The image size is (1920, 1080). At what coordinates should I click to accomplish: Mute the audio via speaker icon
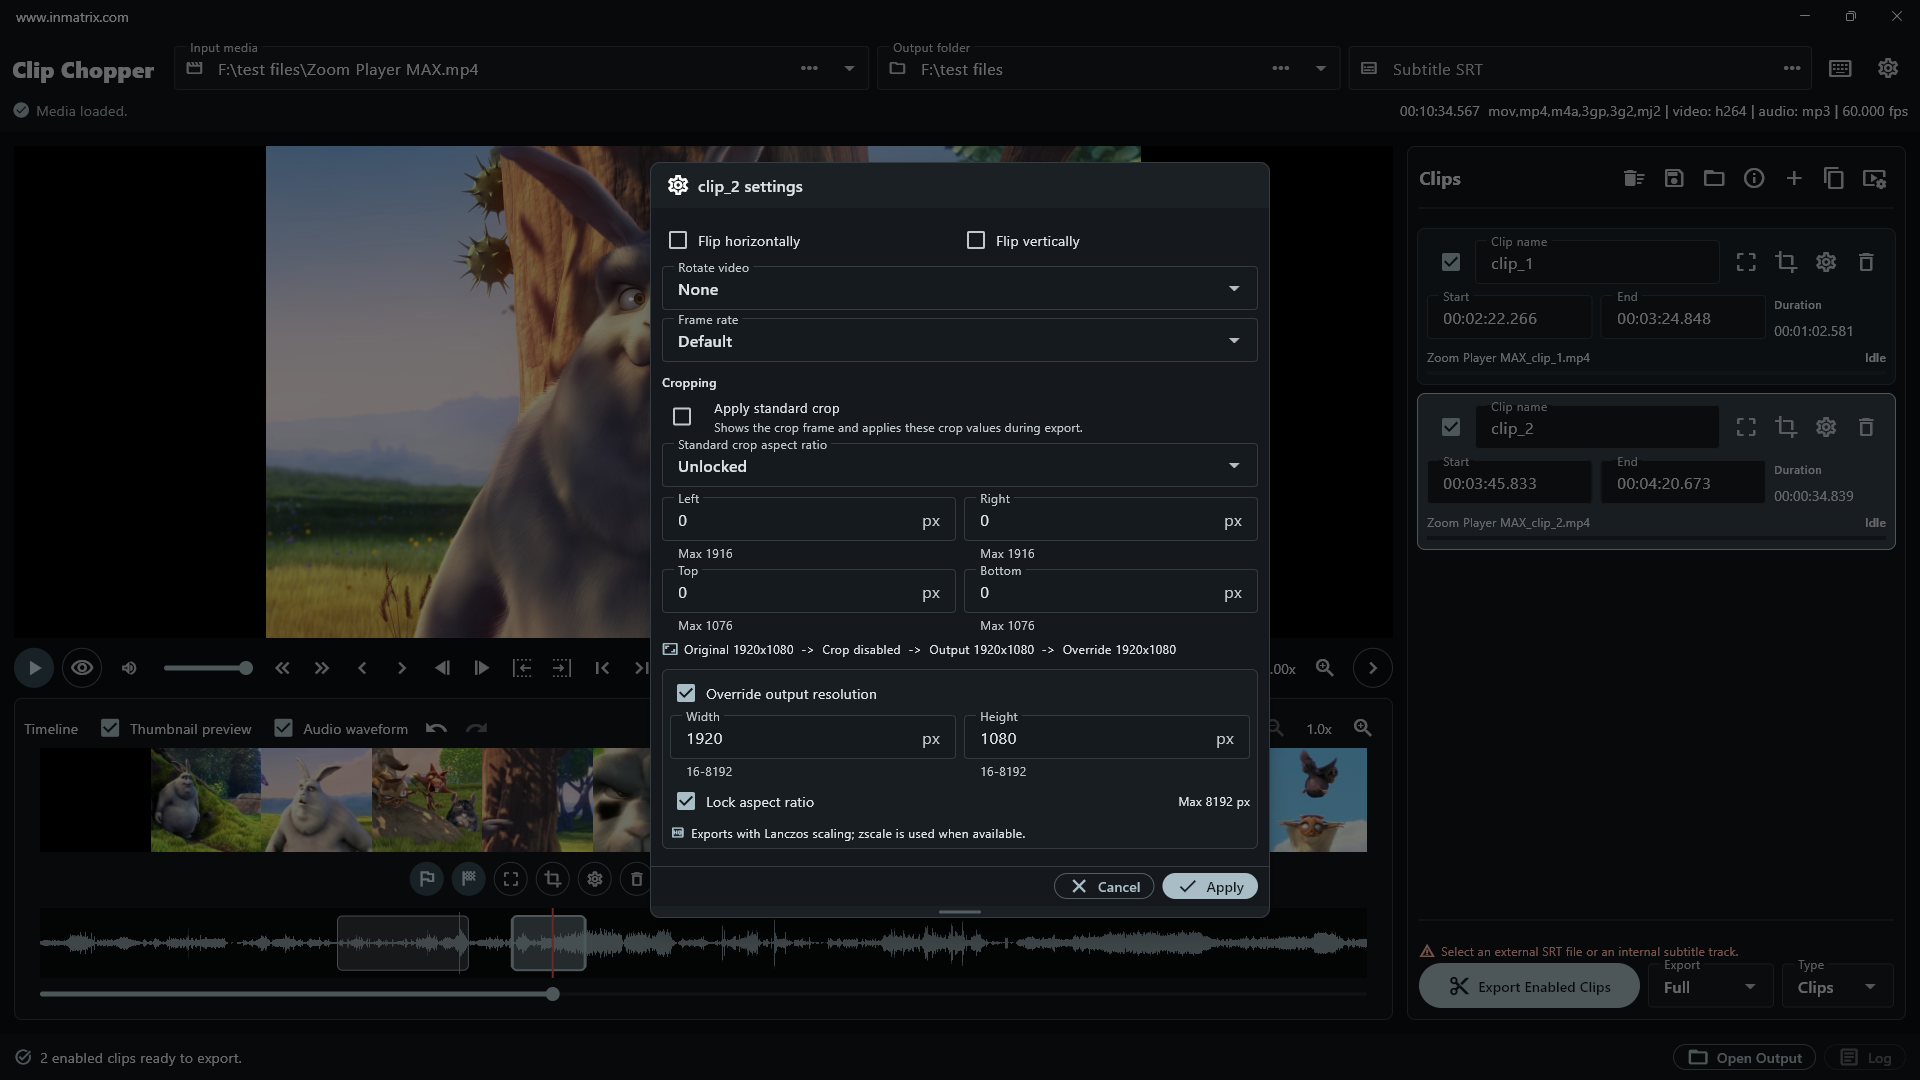(129, 668)
